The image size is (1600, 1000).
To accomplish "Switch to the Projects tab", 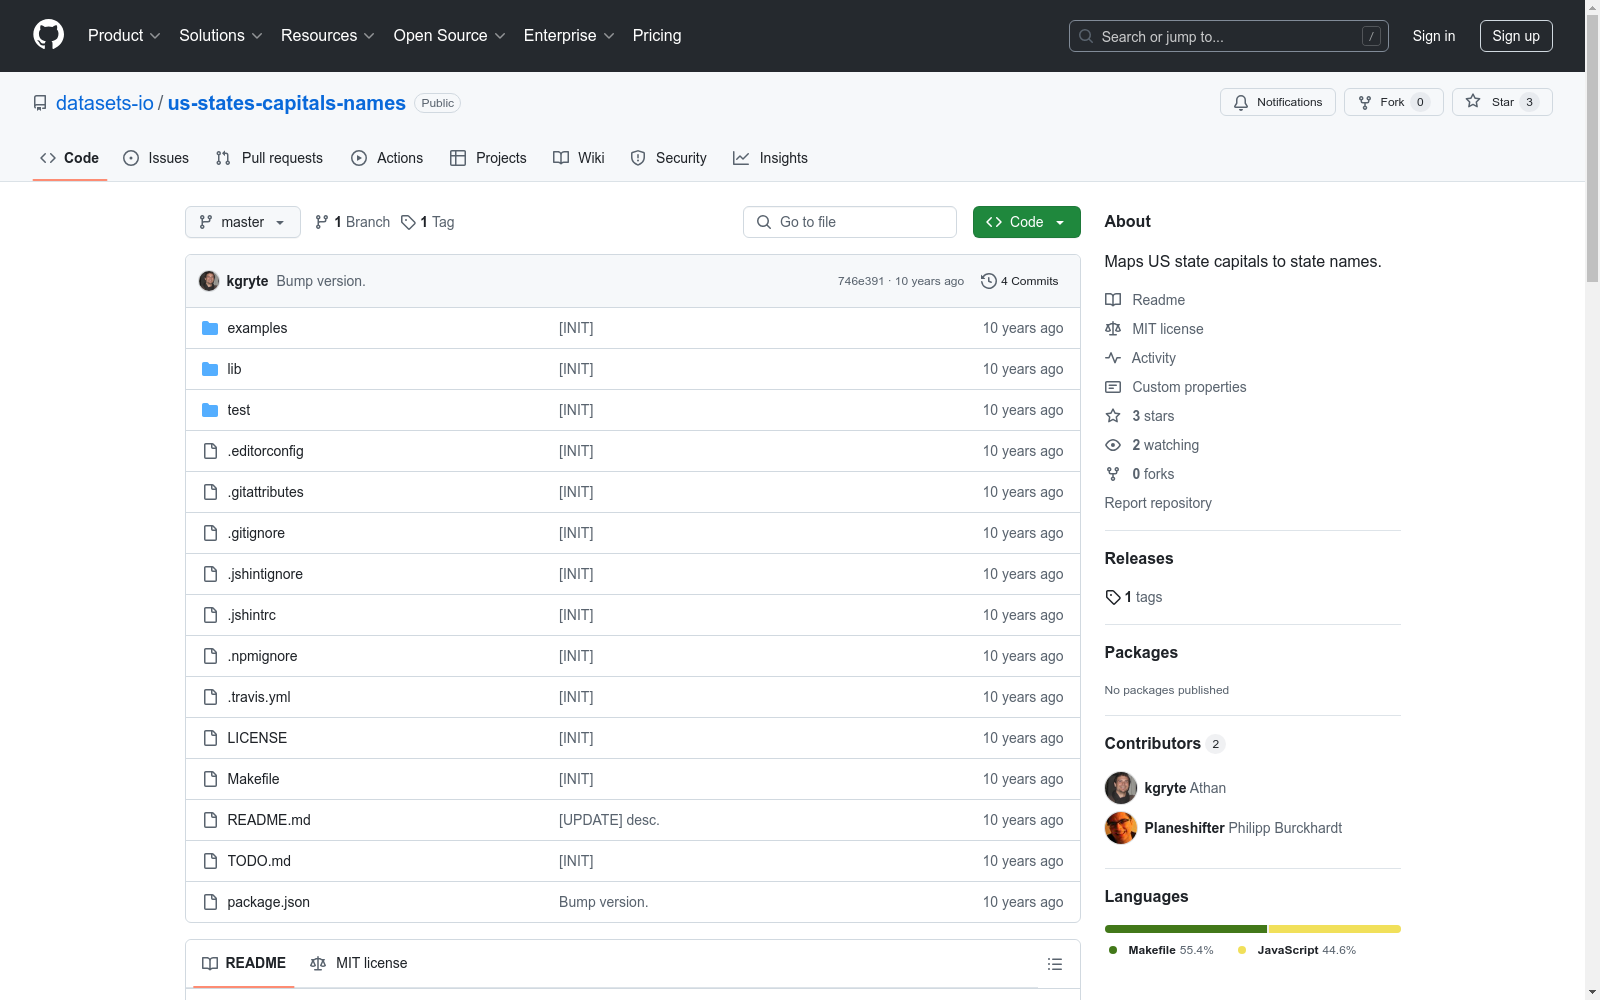I will tap(488, 158).
